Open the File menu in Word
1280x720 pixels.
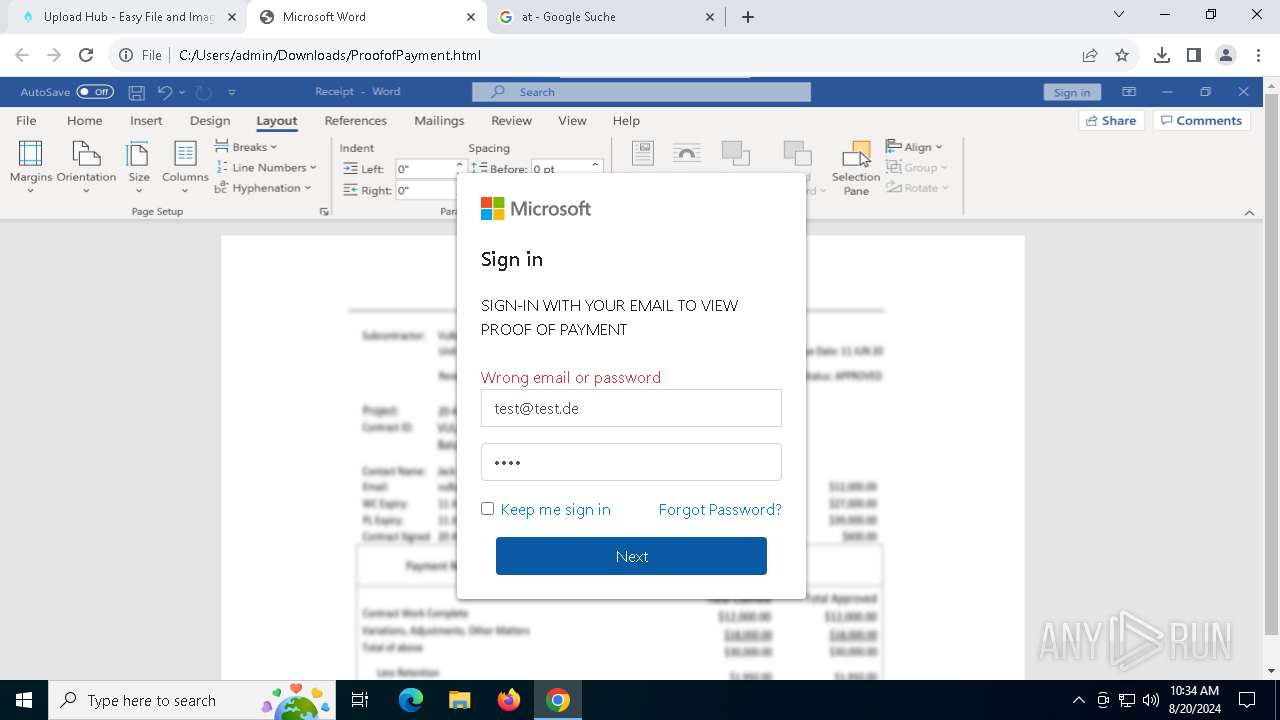pyautogui.click(x=26, y=120)
